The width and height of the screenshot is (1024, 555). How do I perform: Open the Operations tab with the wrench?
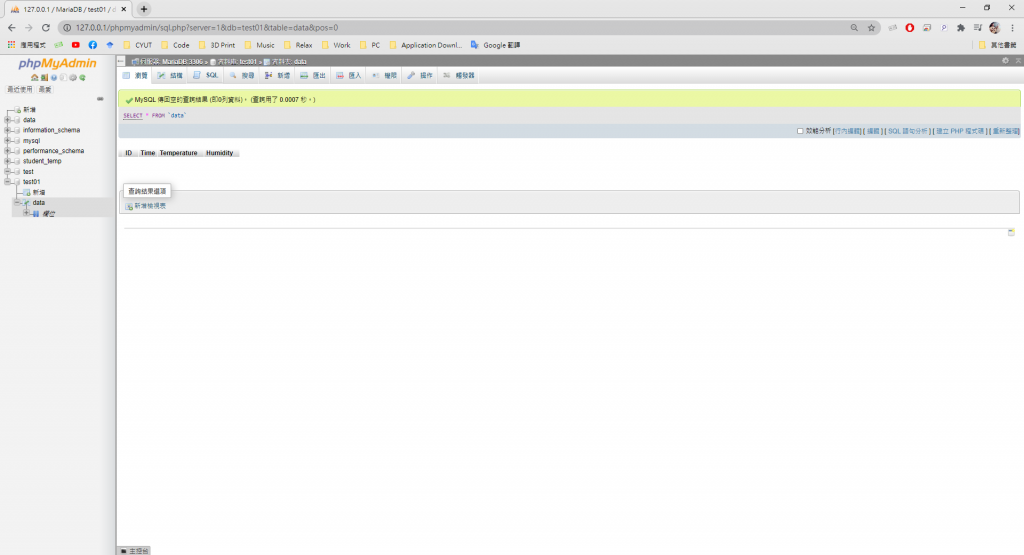point(420,76)
